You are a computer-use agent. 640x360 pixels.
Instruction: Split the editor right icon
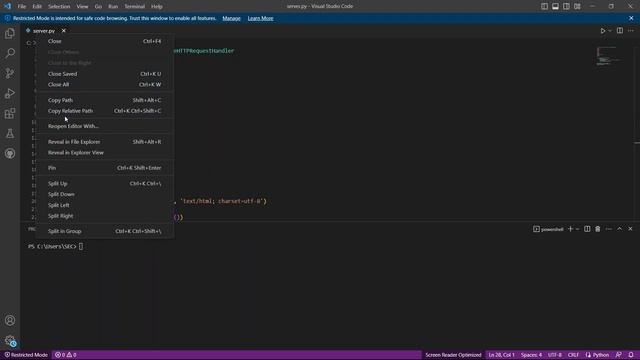(x=620, y=31)
